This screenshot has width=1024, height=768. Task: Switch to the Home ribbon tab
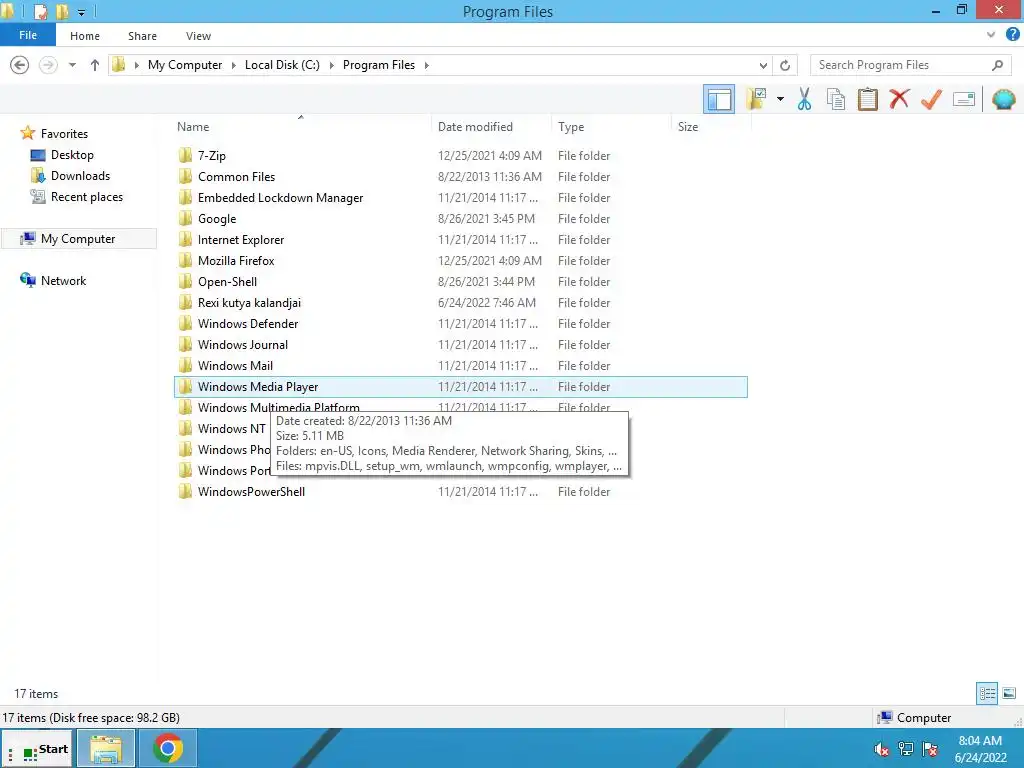(x=85, y=36)
